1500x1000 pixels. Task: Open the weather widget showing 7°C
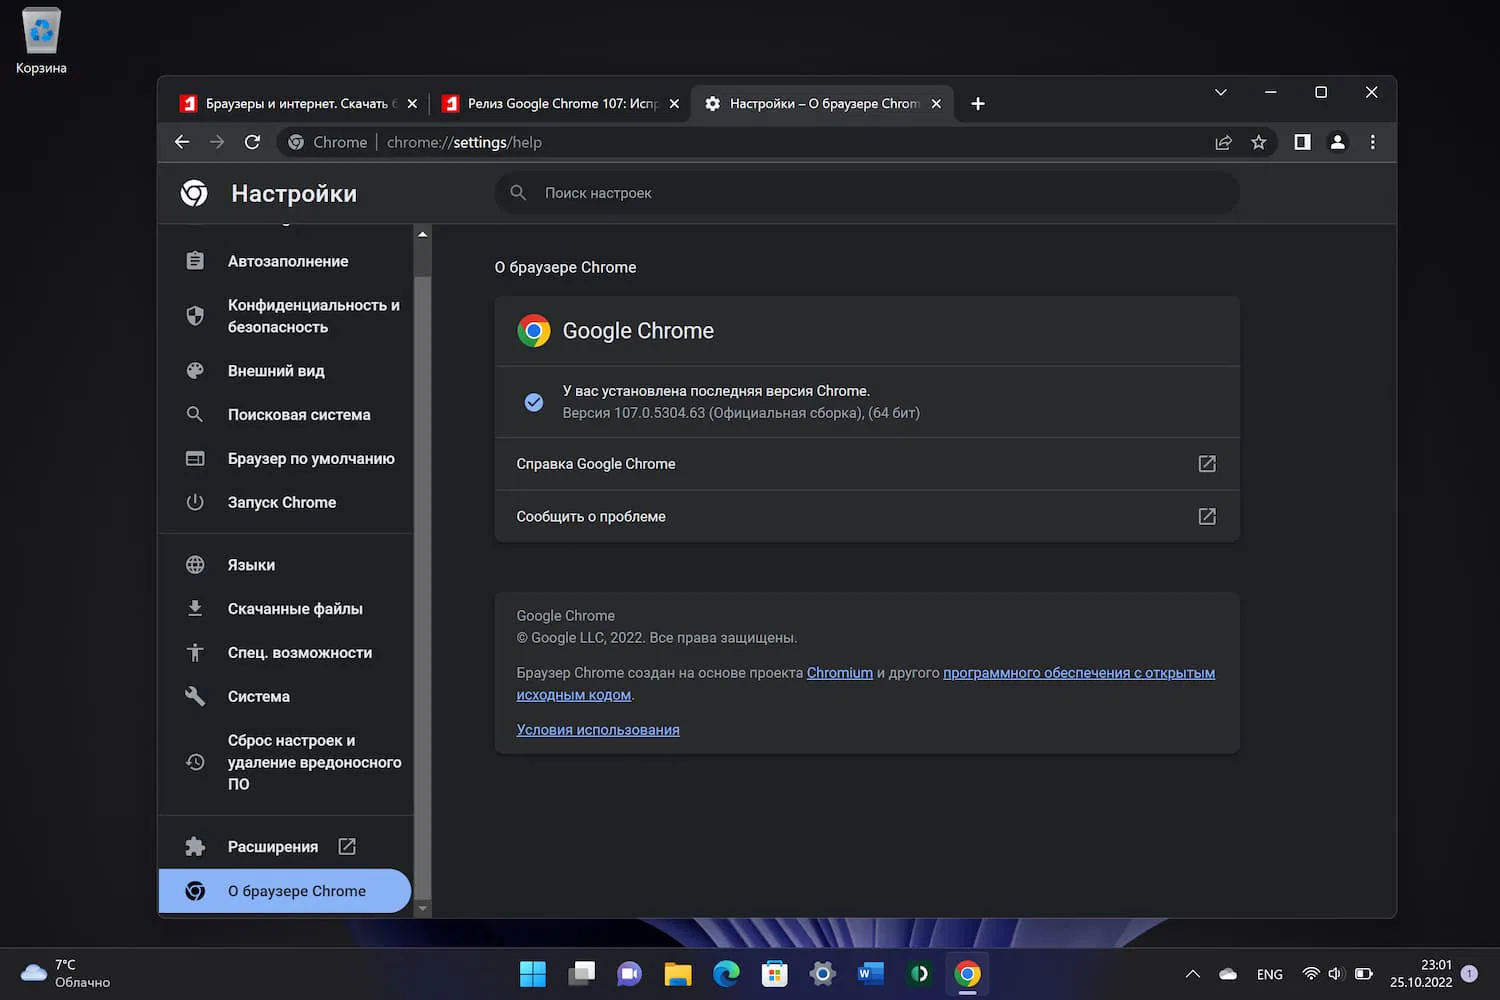click(66, 974)
